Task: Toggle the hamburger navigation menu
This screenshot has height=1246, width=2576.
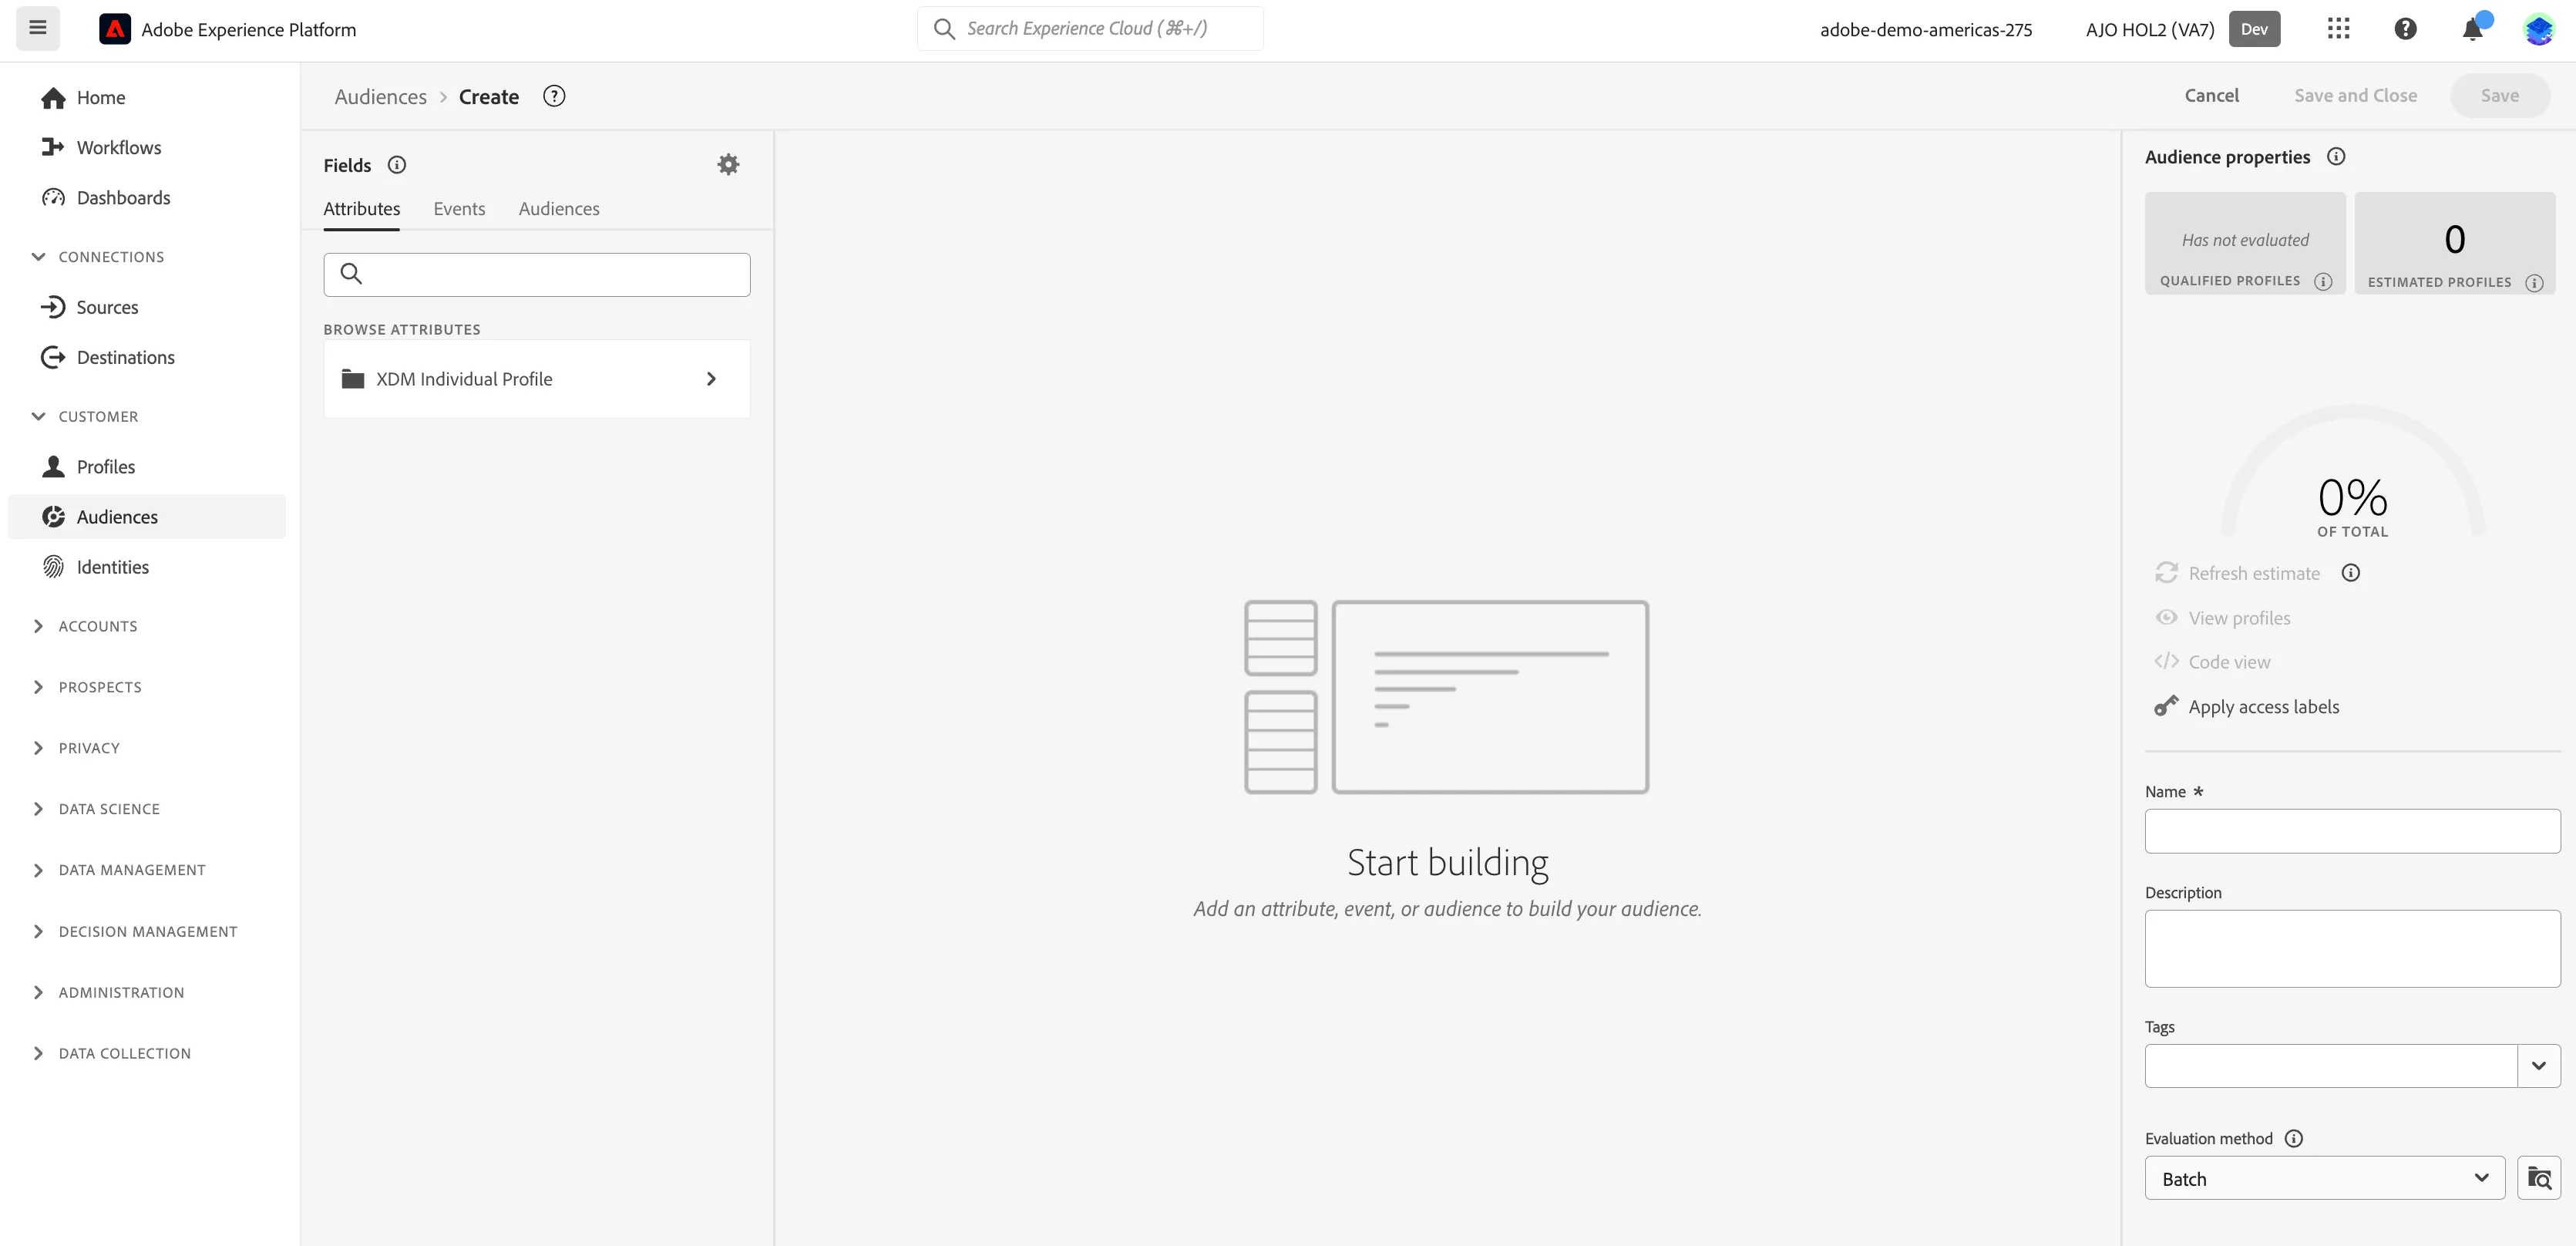Action: coord(38,28)
